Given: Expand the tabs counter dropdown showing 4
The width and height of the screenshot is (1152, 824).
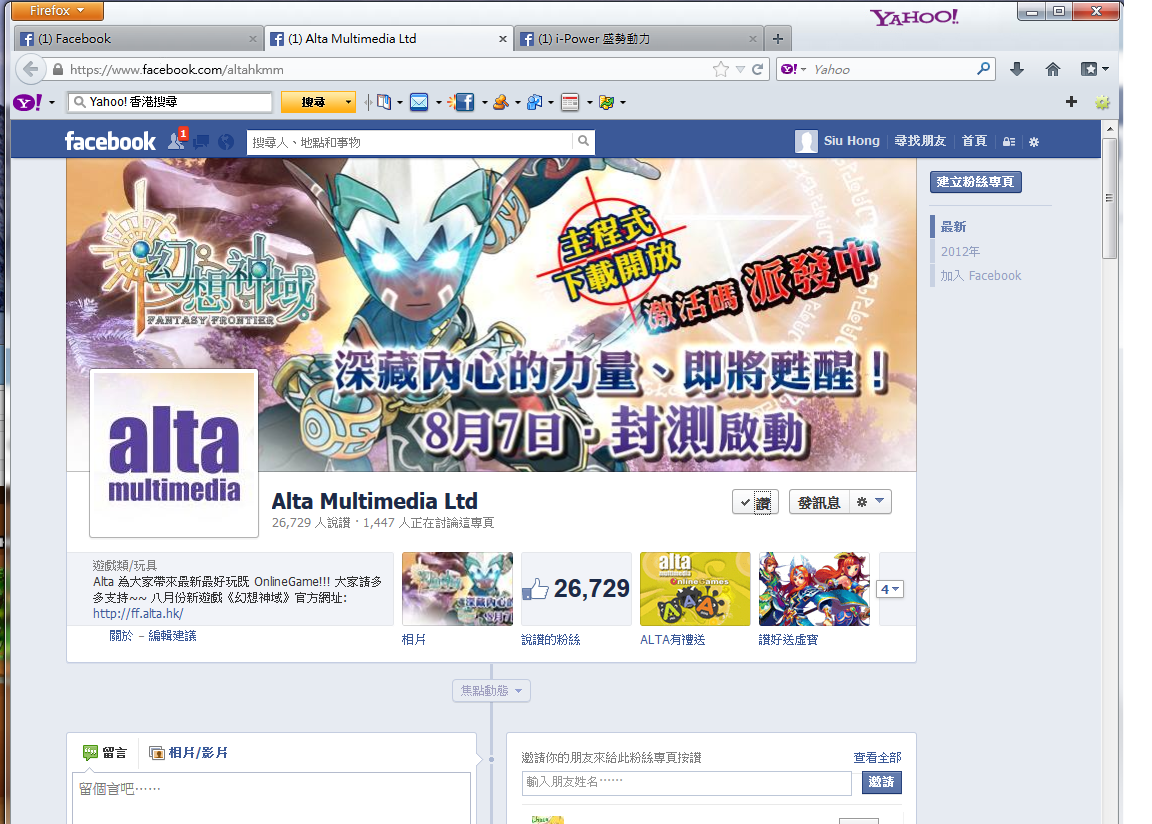Looking at the screenshot, I should [x=890, y=589].
